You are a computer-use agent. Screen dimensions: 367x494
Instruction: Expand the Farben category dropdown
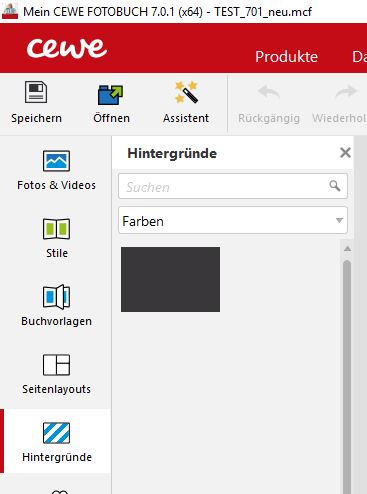pyautogui.click(x=233, y=220)
